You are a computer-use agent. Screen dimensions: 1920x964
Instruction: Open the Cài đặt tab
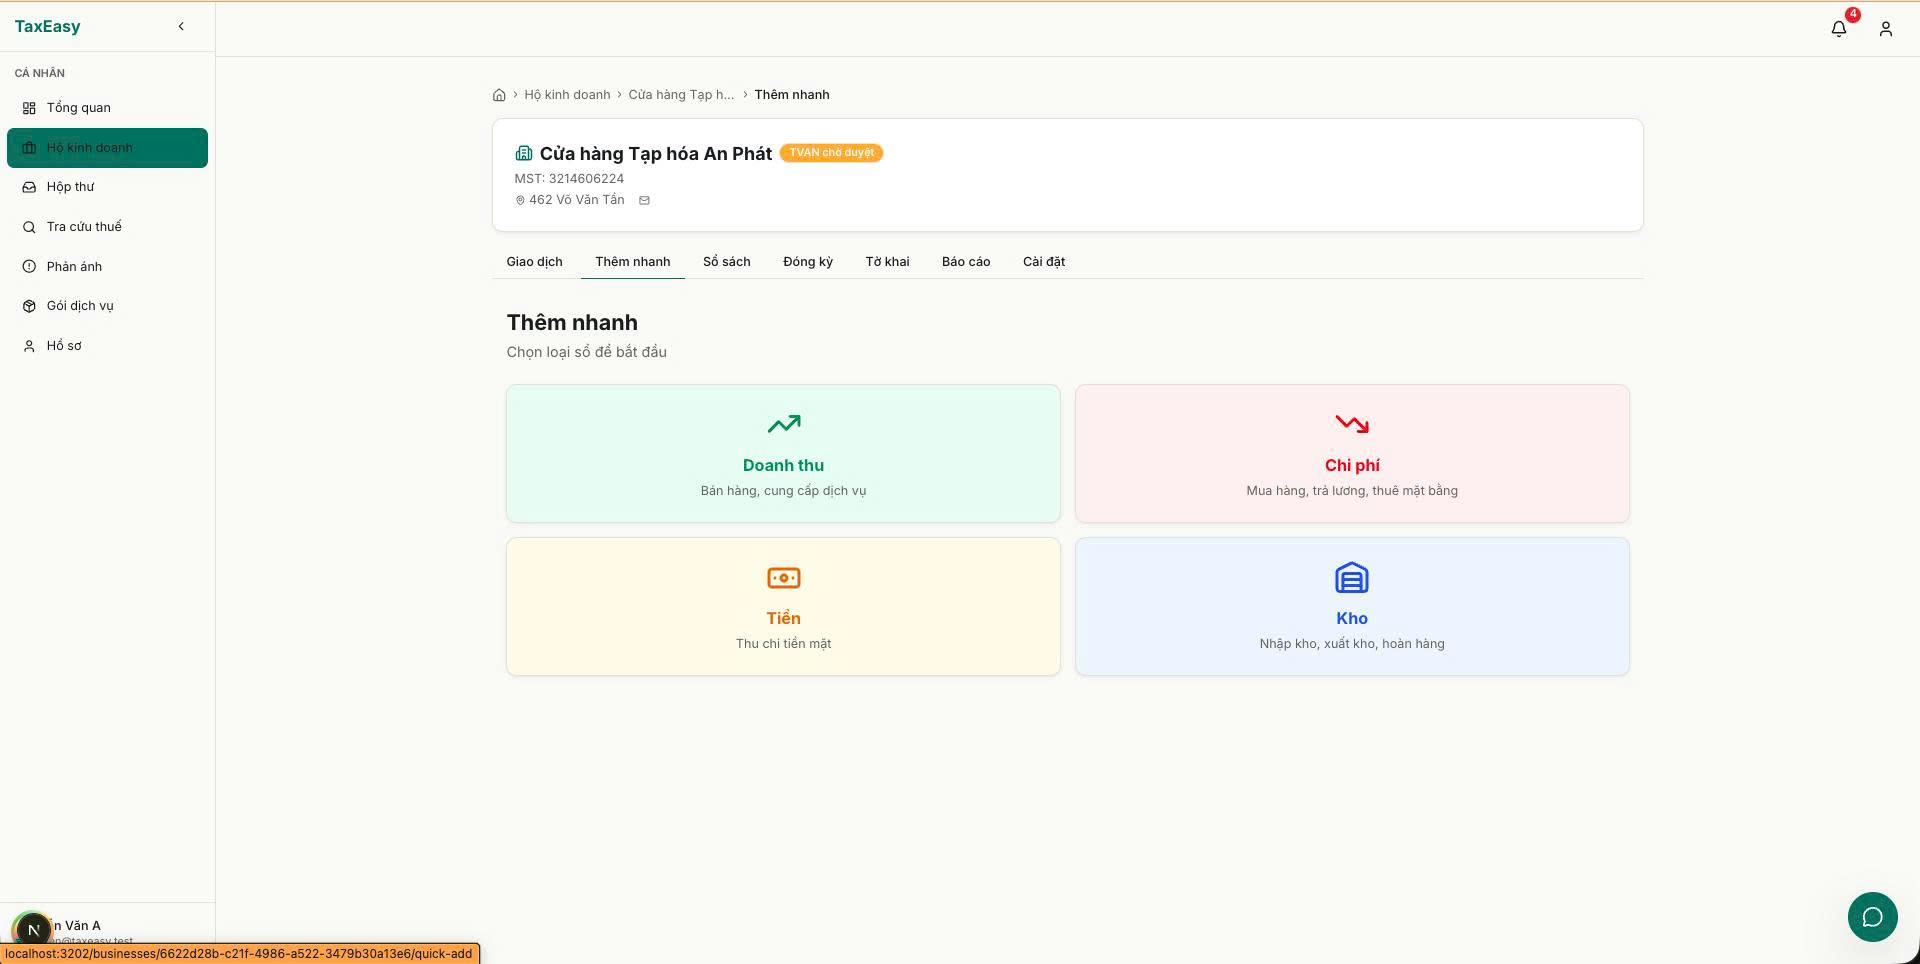click(x=1043, y=262)
